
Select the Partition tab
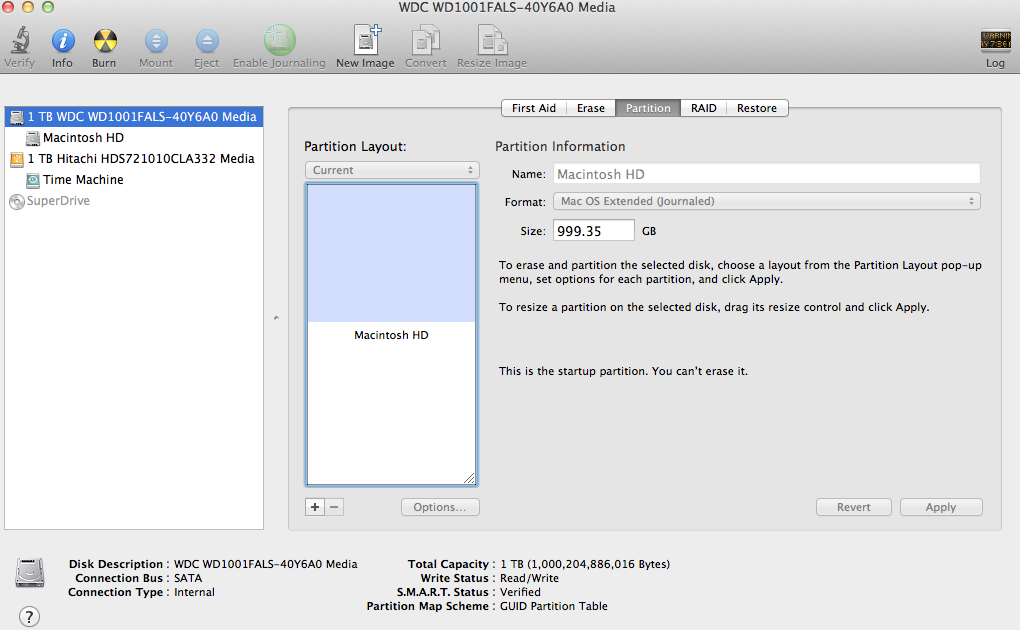pyautogui.click(x=648, y=108)
